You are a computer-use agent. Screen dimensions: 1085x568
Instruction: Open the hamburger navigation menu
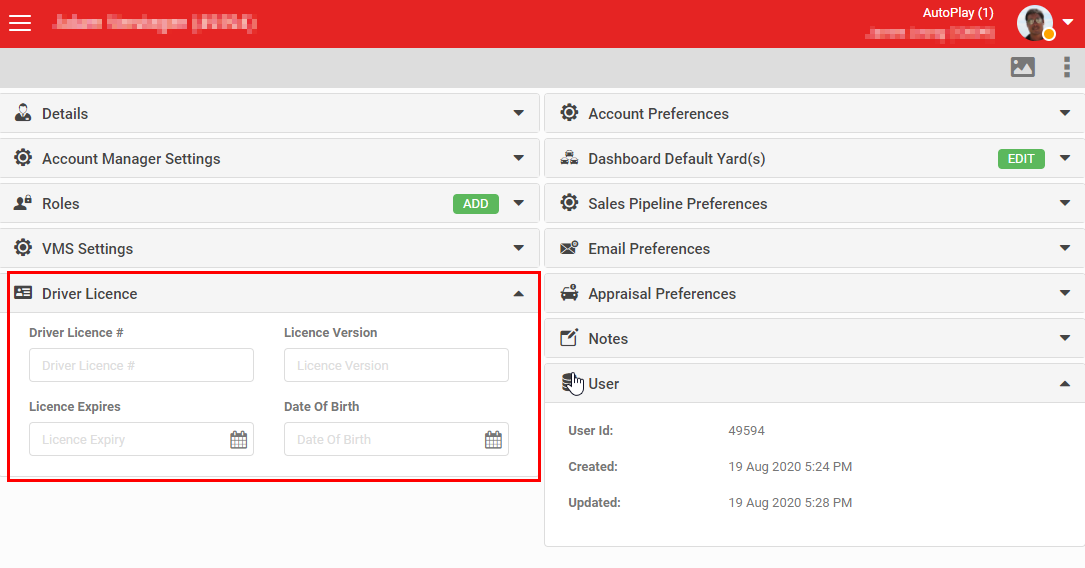20,23
